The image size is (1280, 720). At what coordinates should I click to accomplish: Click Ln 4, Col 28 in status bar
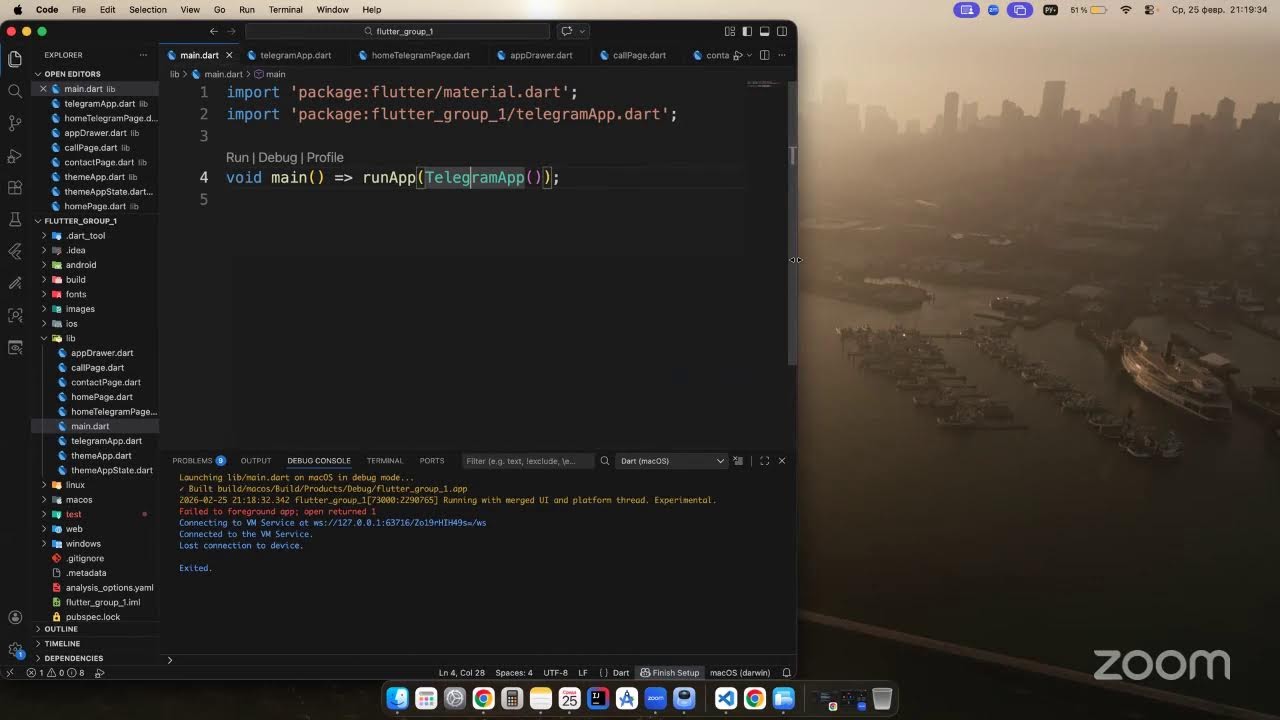(462, 673)
